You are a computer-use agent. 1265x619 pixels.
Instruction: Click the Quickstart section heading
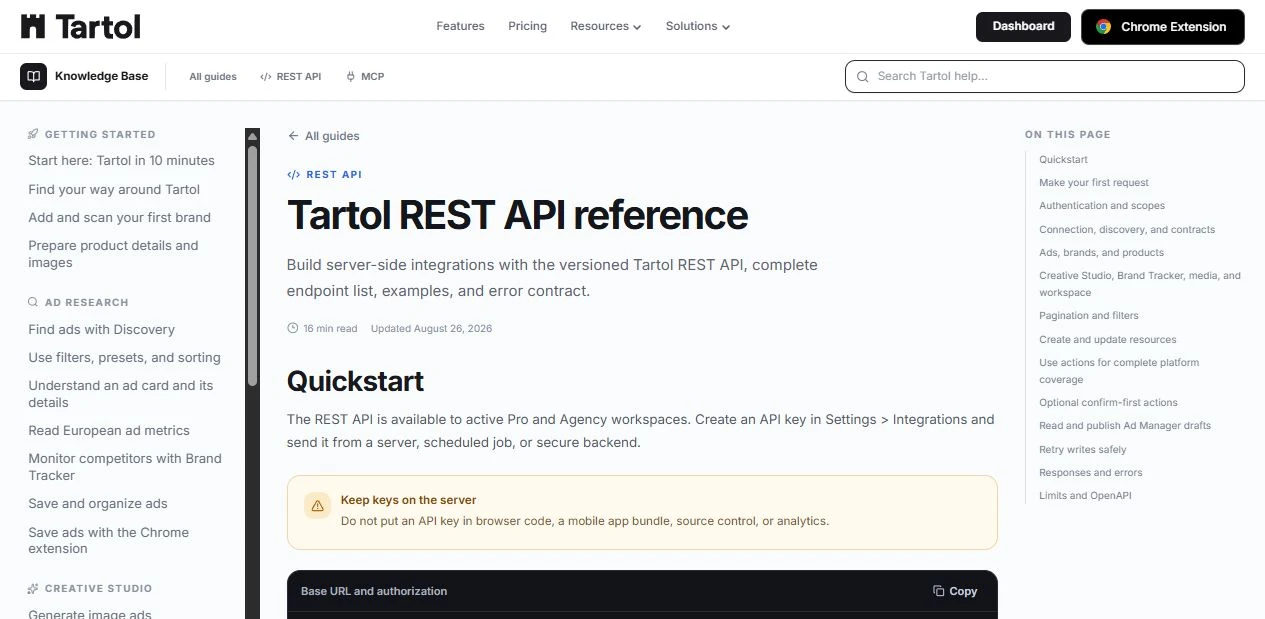point(355,381)
